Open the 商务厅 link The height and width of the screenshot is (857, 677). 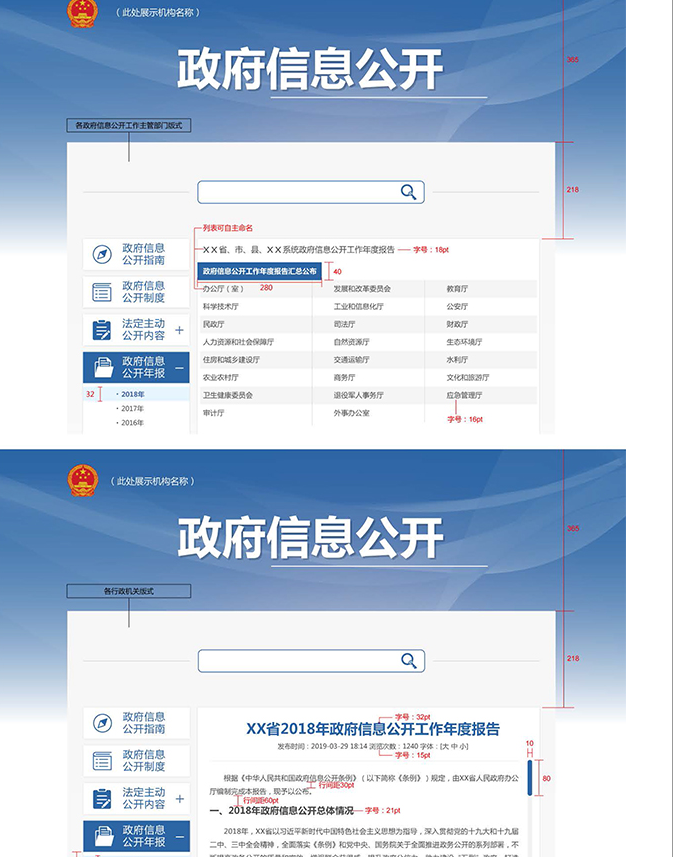(345, 377)
